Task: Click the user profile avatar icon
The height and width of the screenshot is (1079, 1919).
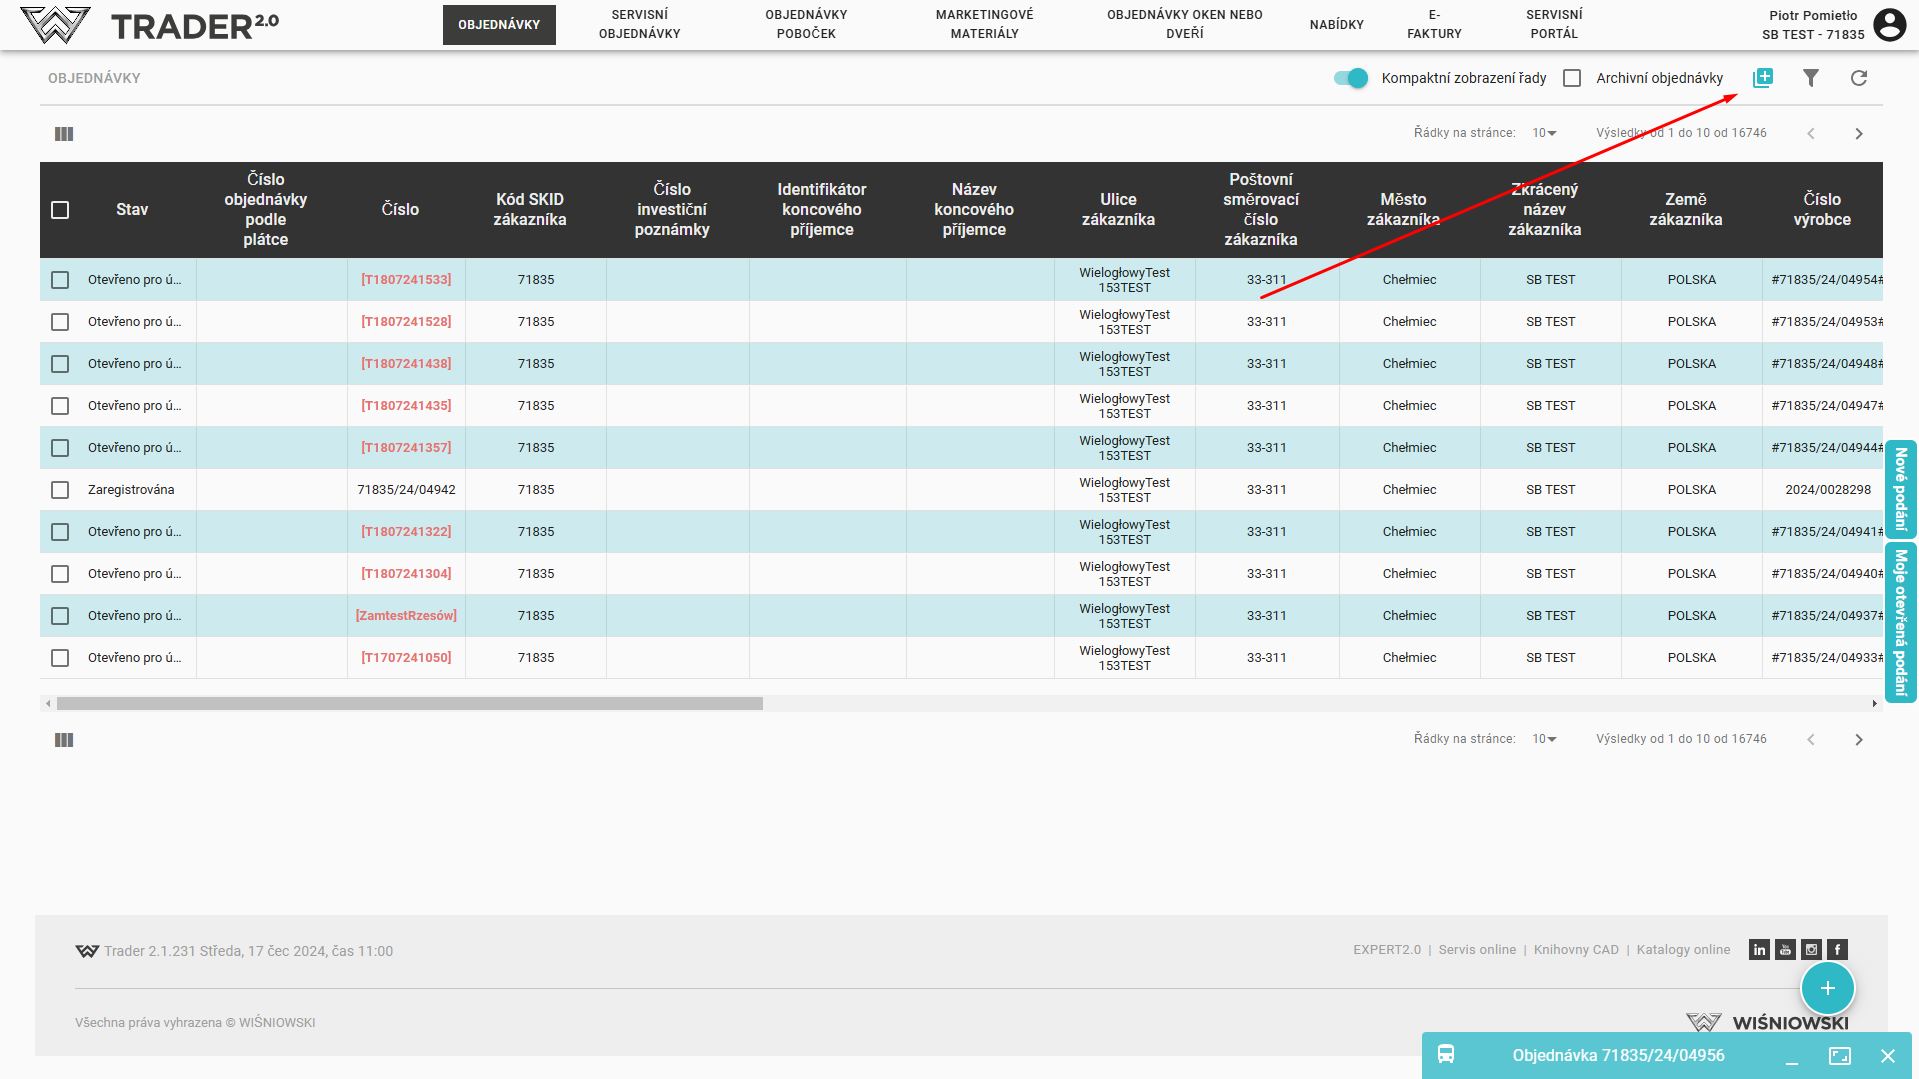Action: pos(1889,25)
